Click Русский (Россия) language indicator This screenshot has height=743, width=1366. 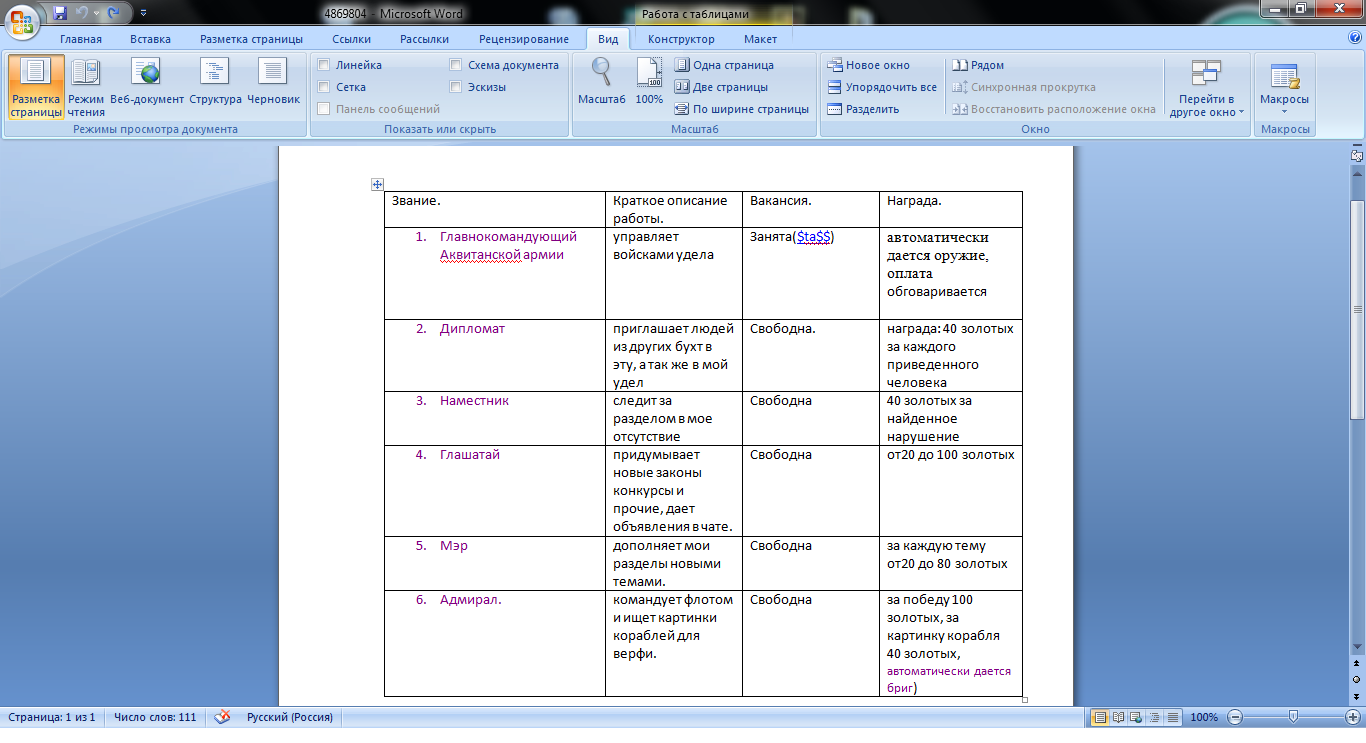pos(290,717)
